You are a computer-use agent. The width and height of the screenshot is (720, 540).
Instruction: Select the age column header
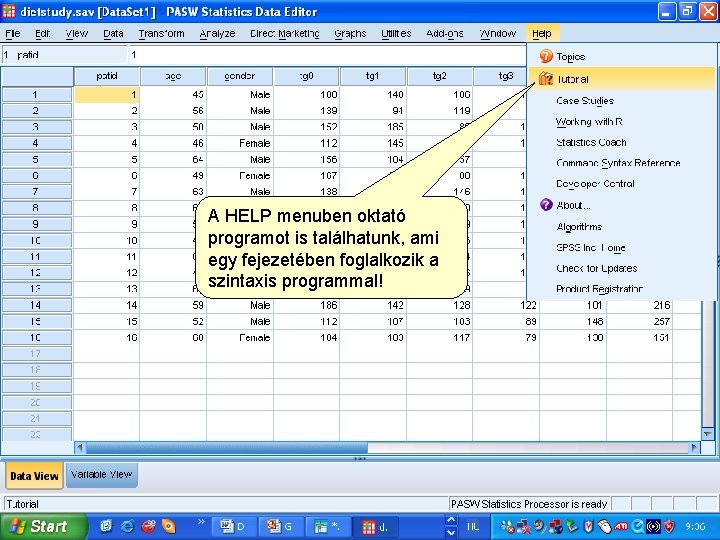[174, 76]
